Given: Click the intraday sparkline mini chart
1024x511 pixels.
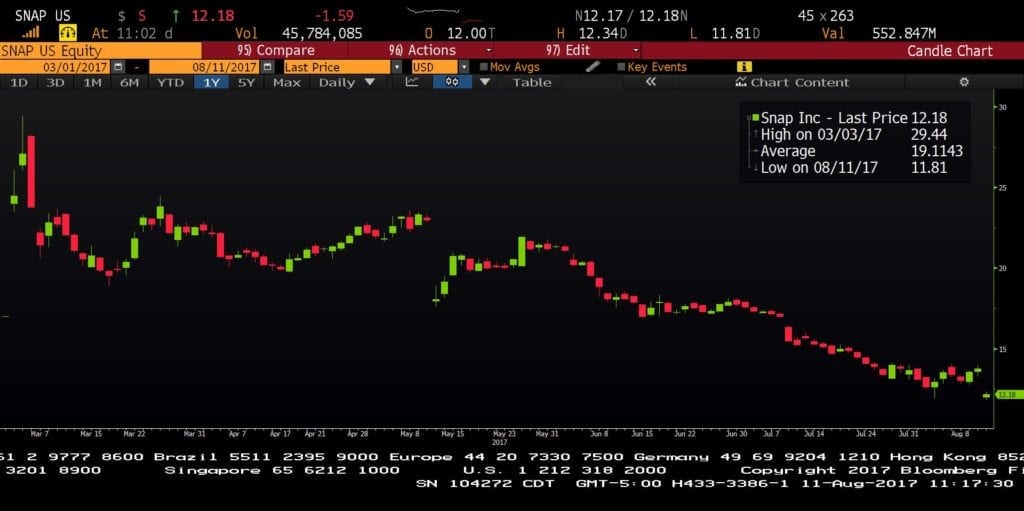Looking at the screenshot, I should coord(444,15).
